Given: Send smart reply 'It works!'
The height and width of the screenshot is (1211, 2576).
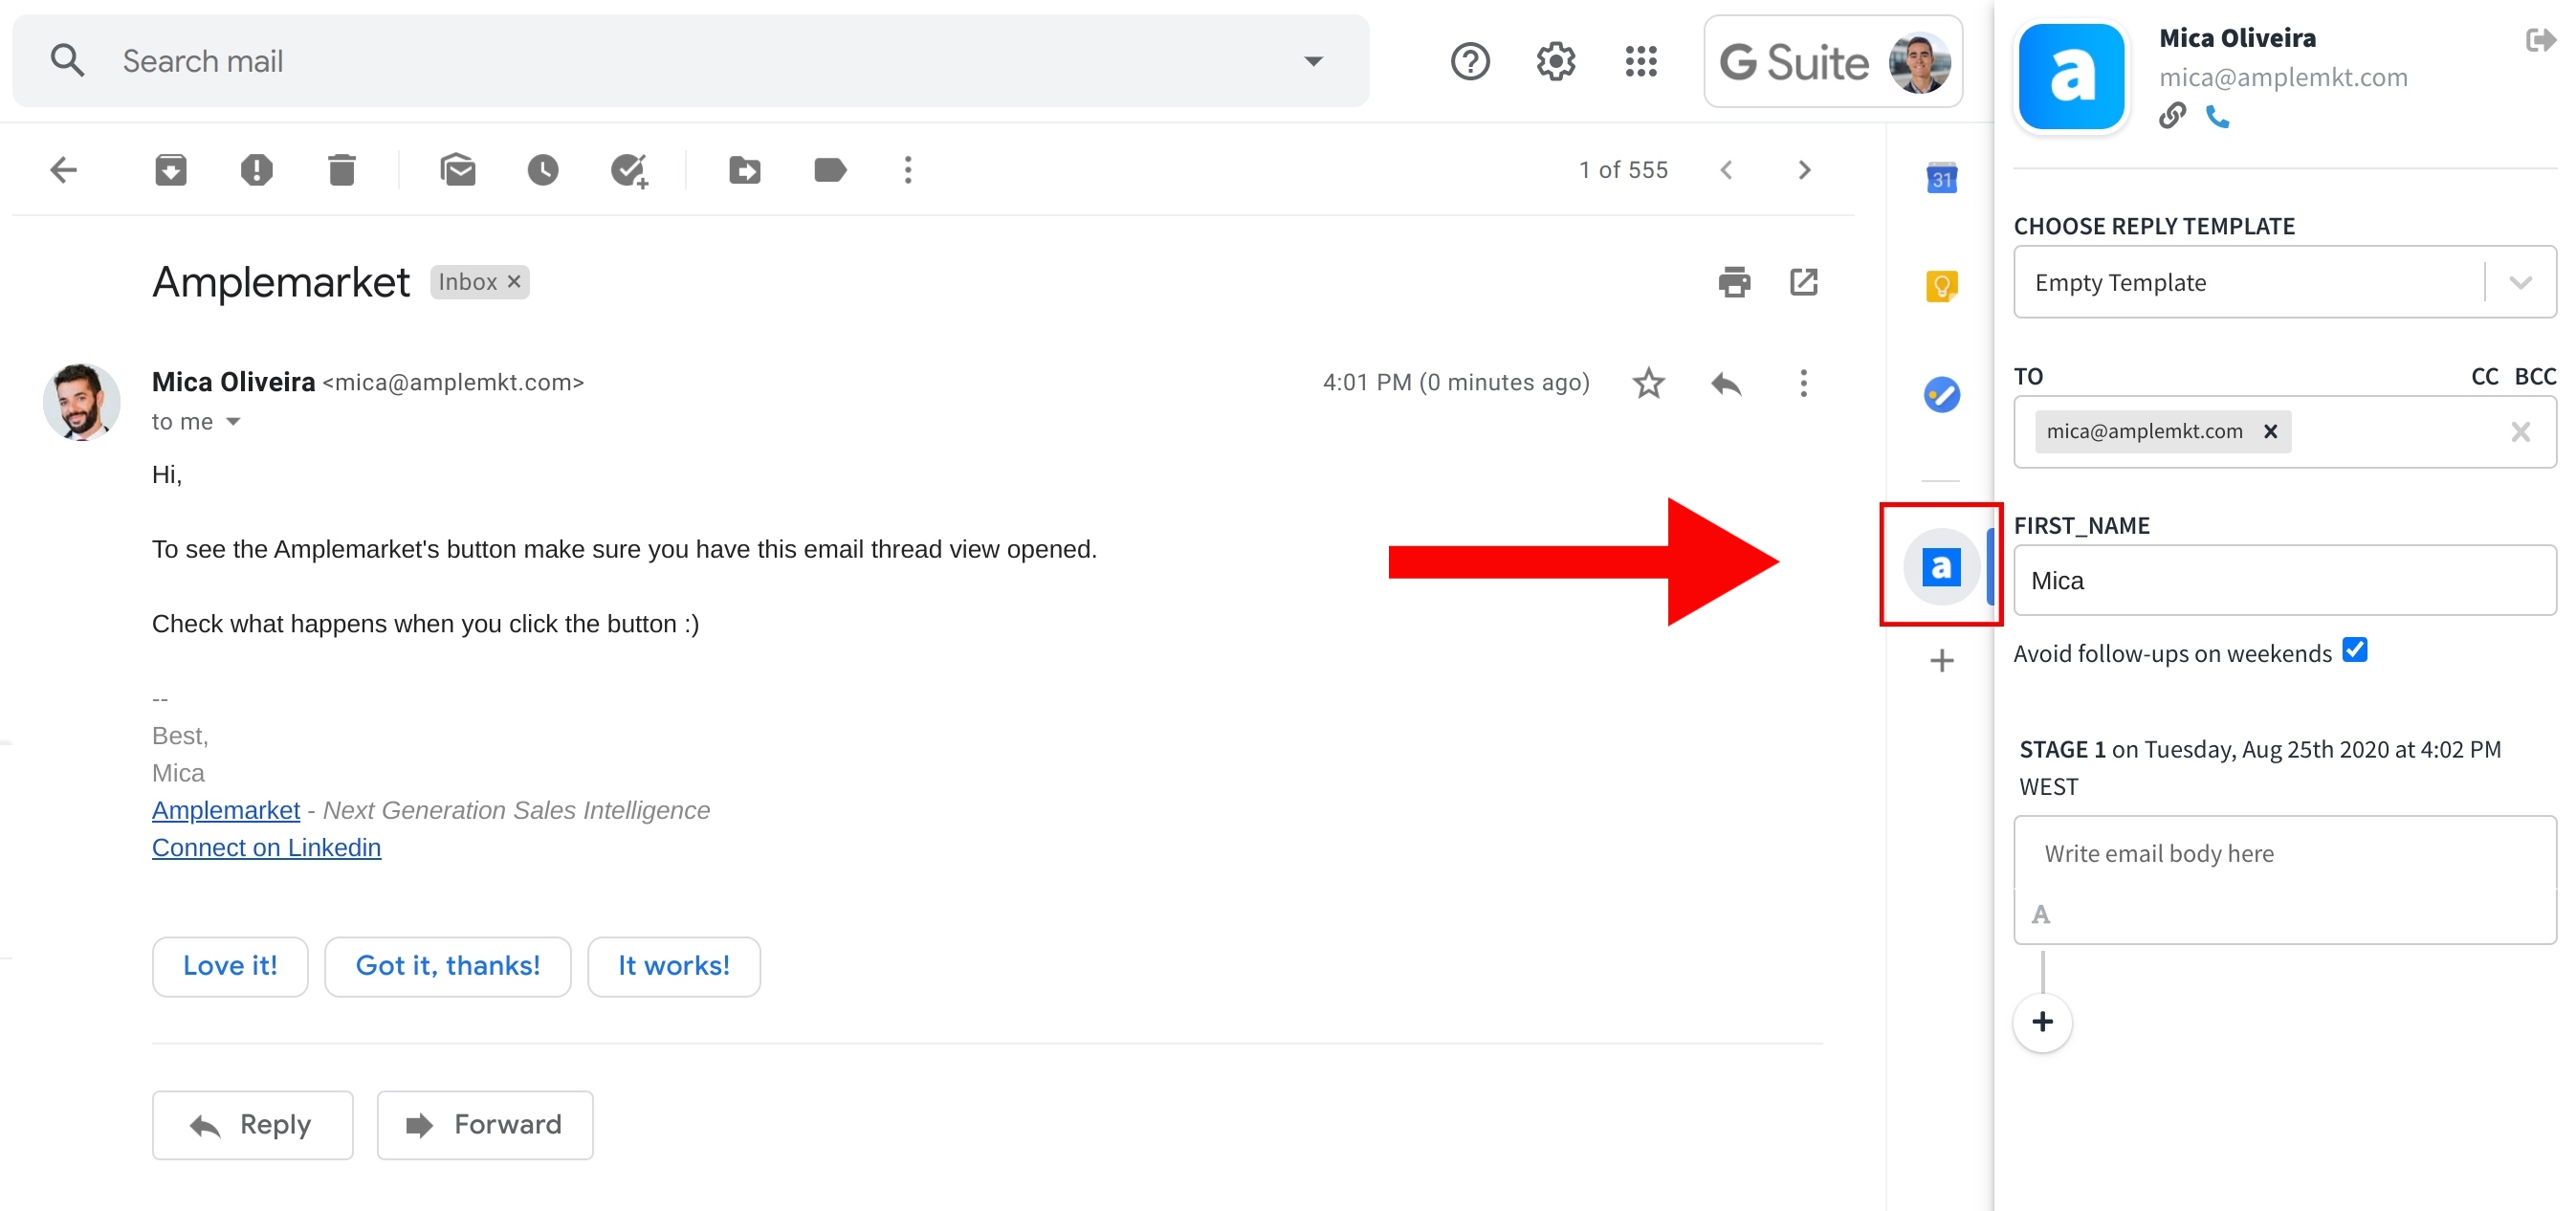Looking at the screenshot, I should tap(674, 966).
